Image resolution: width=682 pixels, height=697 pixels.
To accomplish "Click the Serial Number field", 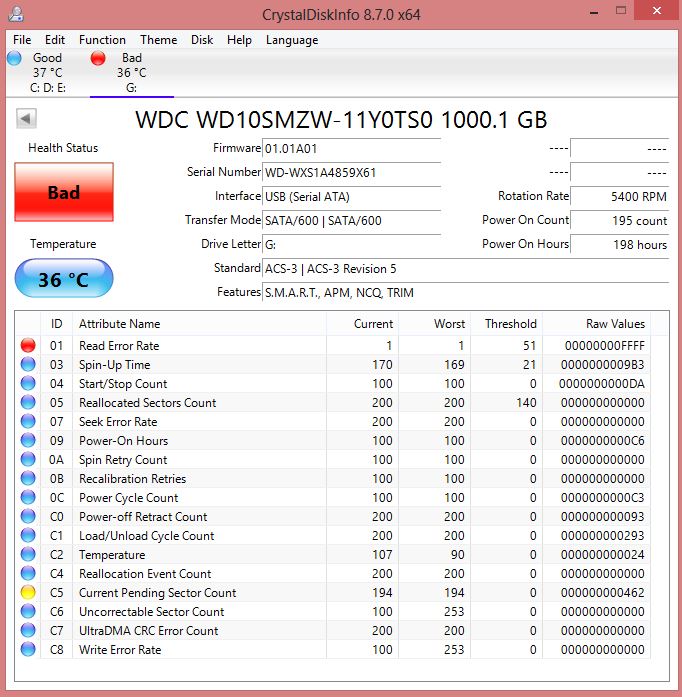I will point(351,172).
